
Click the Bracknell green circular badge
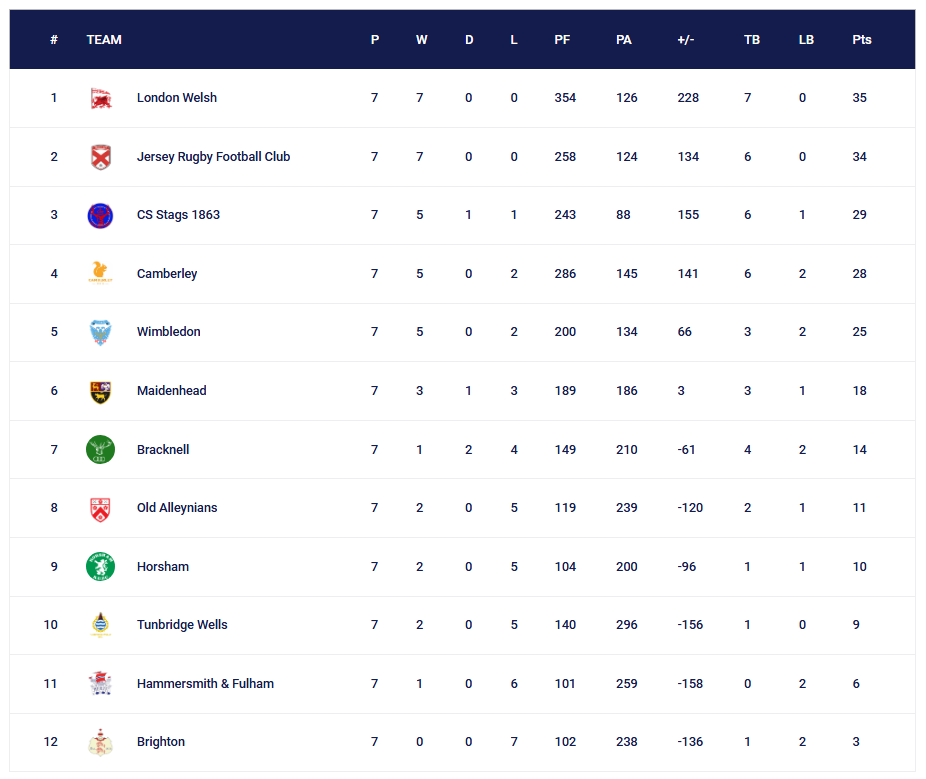[100, 449]
